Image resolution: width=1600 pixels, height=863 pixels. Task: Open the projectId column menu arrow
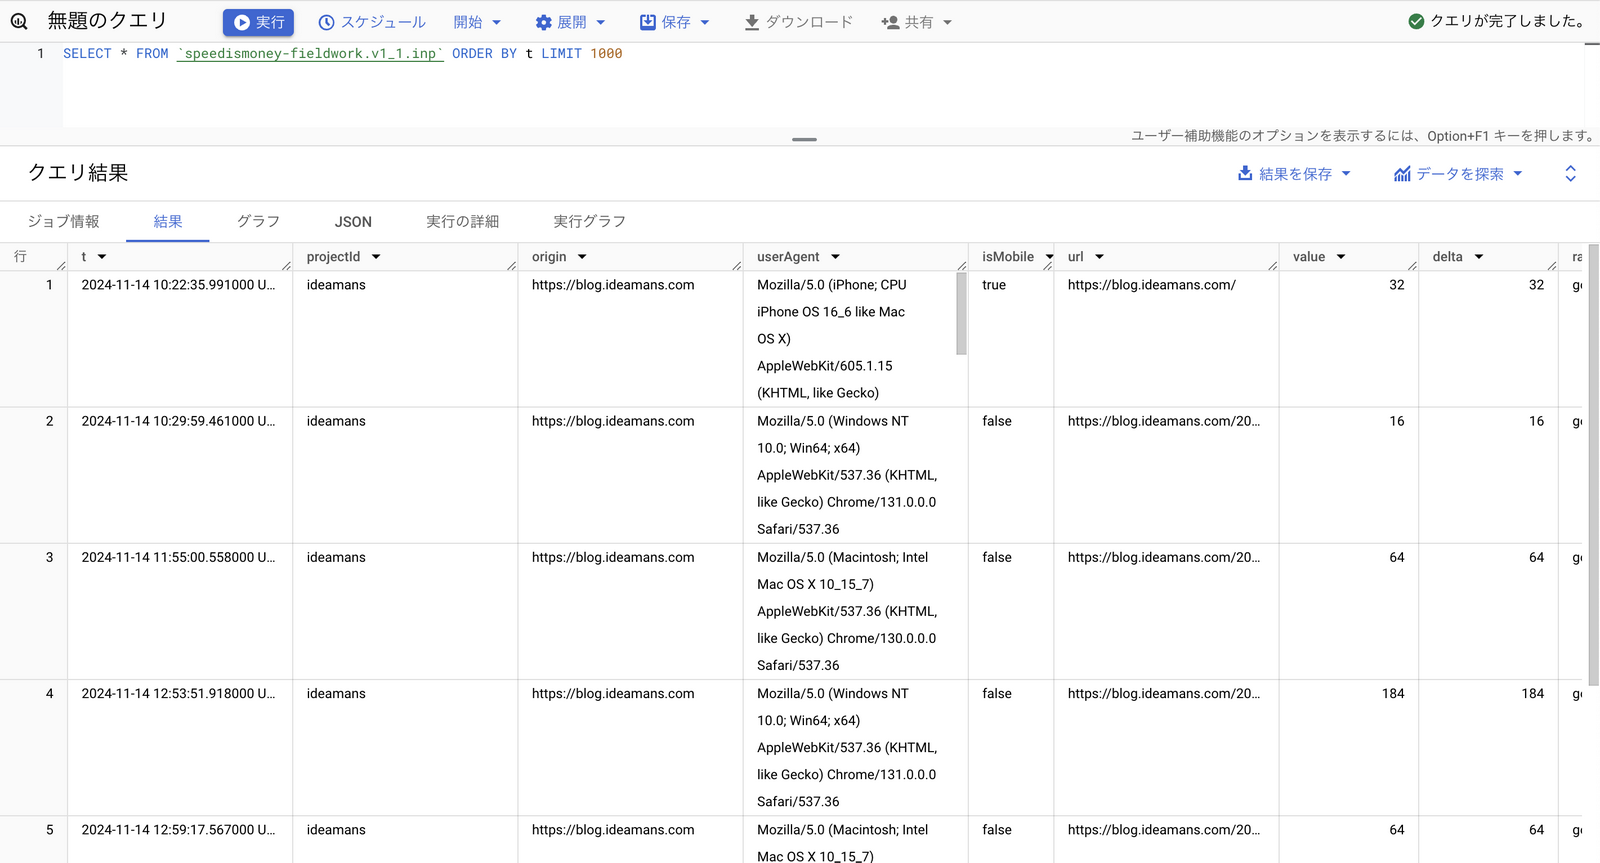pos(376,257)
